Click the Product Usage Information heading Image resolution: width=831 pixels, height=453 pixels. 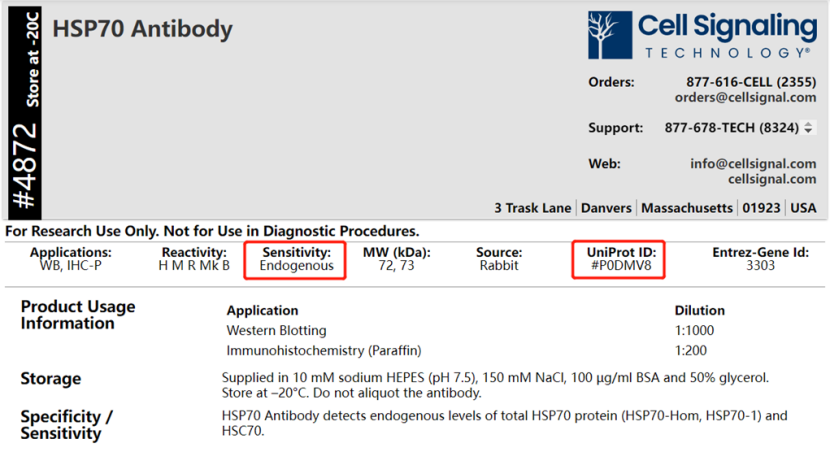point(78,315)
